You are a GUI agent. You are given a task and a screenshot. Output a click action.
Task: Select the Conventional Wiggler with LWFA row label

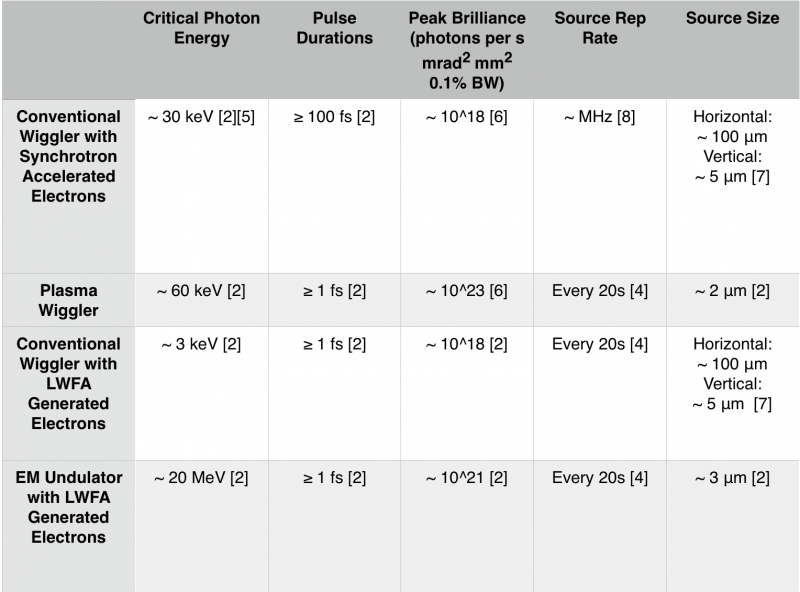click(68, 384)
